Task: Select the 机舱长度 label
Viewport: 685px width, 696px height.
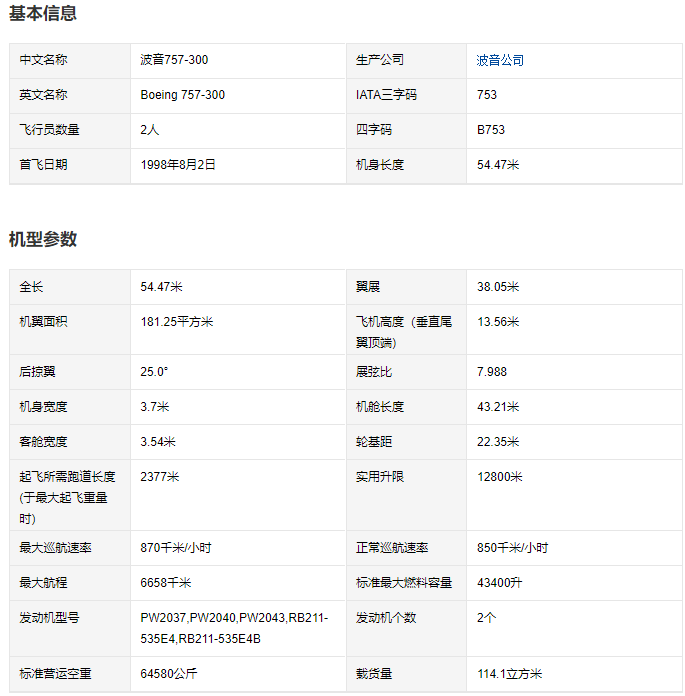Action: tap(380, 407)
